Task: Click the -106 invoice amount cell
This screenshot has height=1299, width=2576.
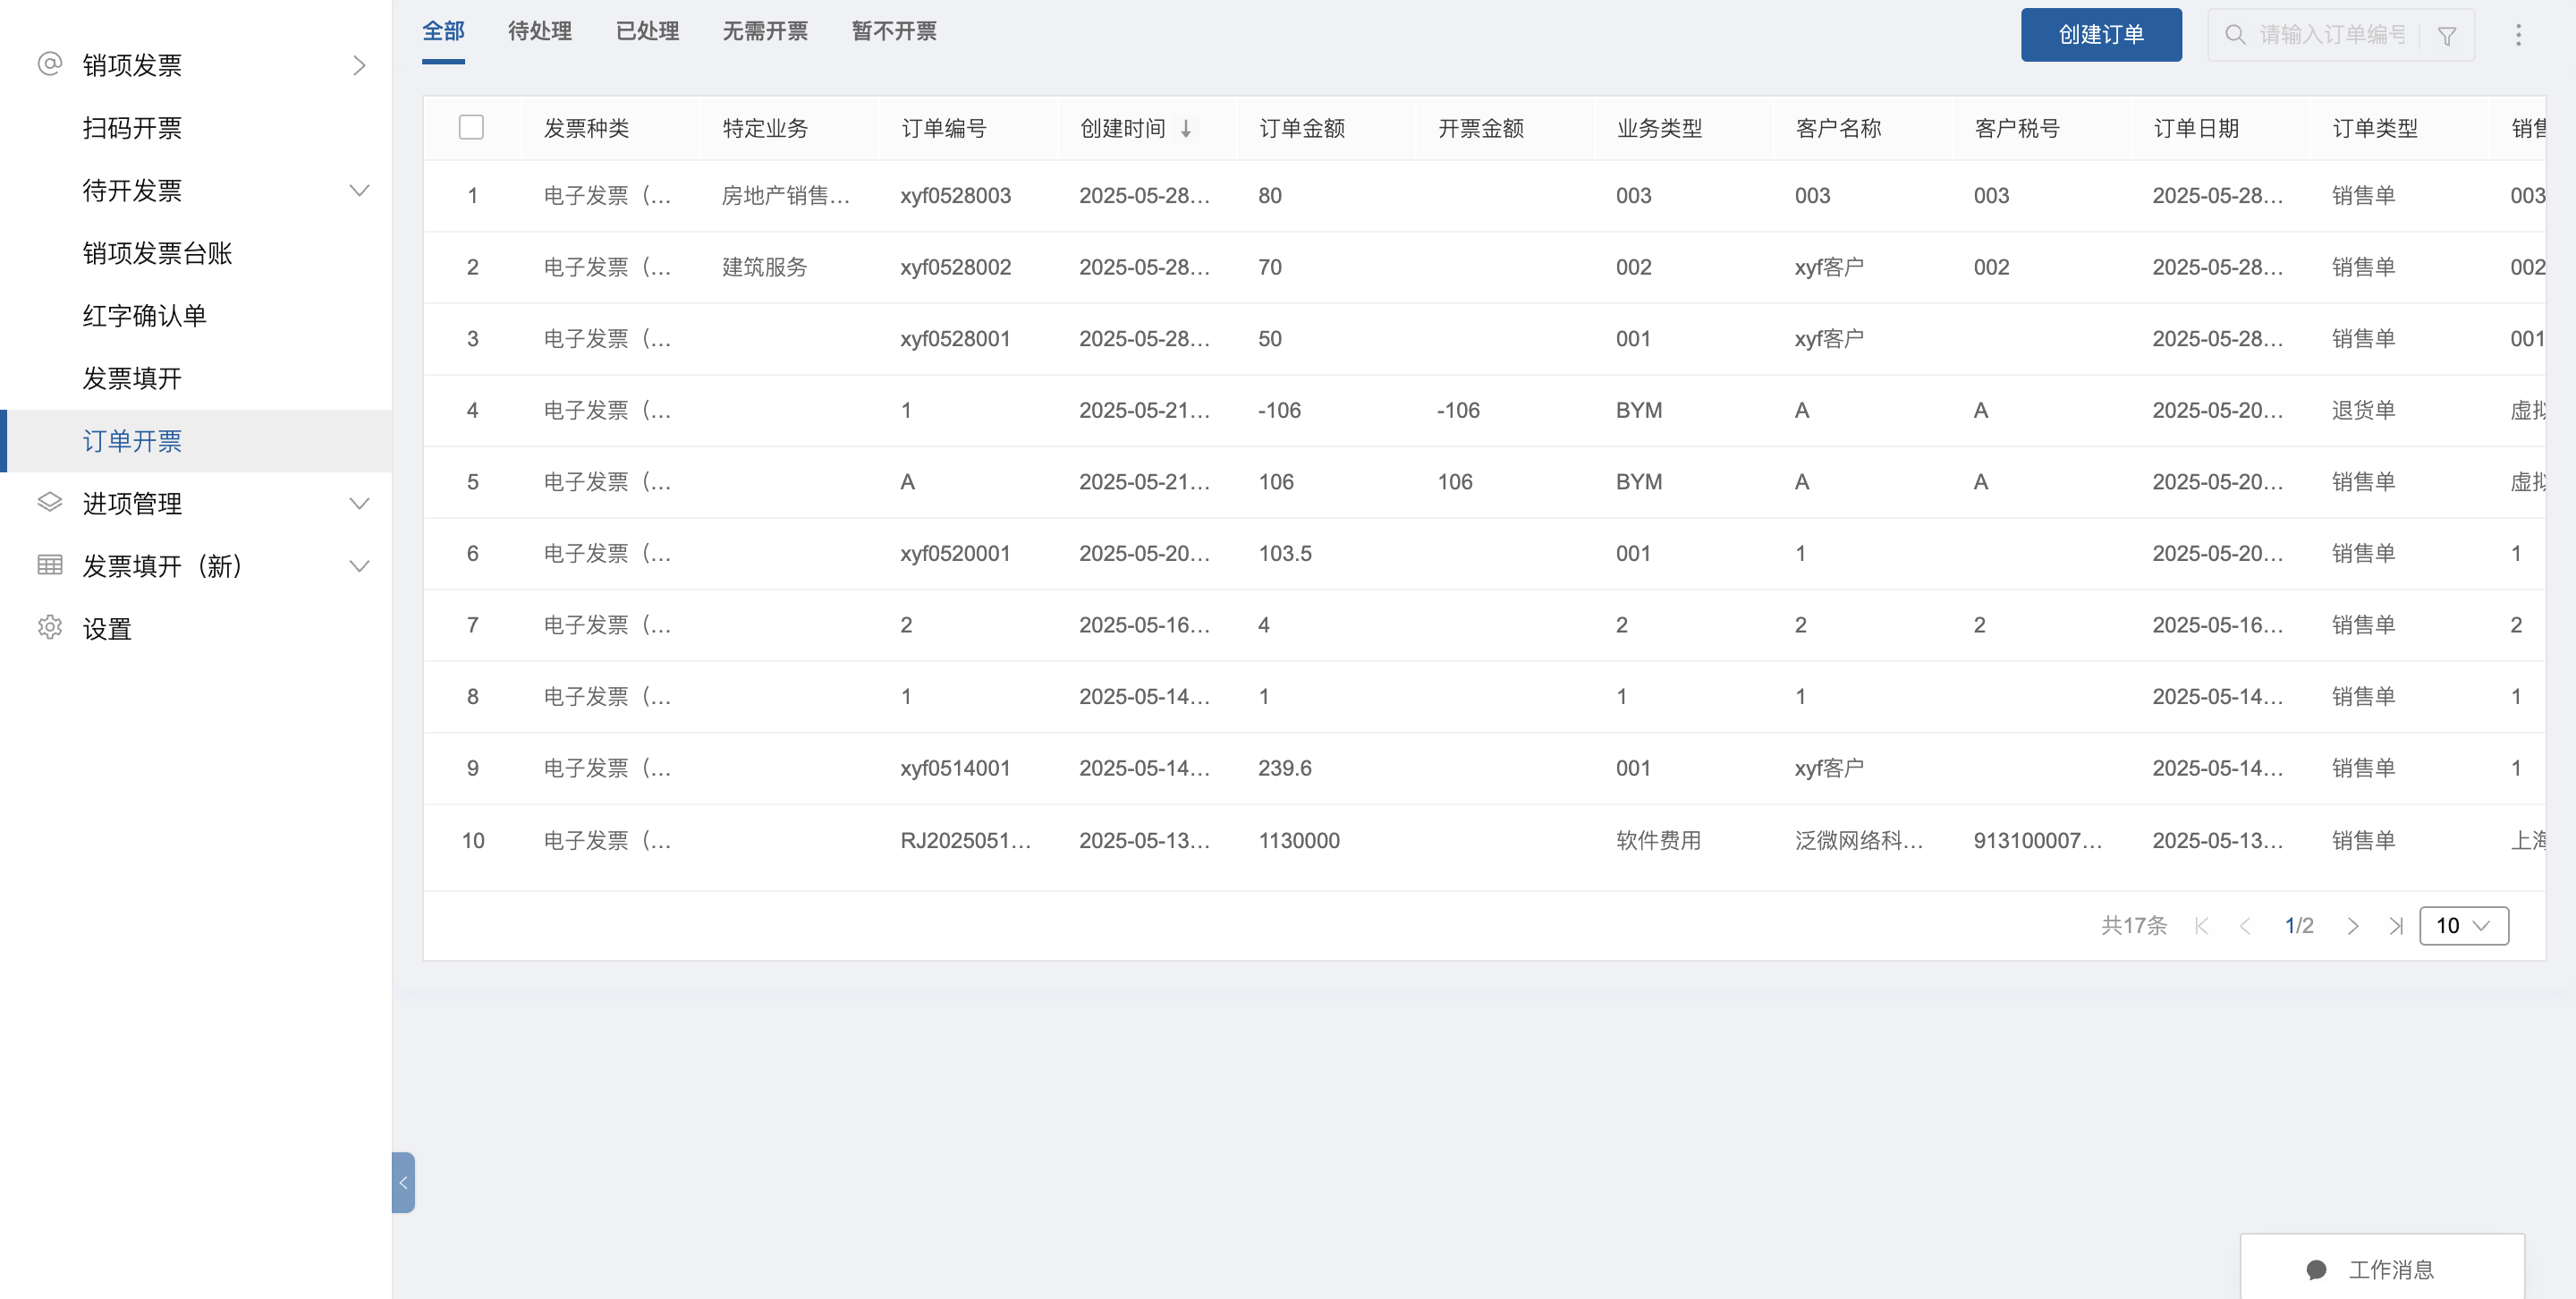Action: [x=1458, y=410]
